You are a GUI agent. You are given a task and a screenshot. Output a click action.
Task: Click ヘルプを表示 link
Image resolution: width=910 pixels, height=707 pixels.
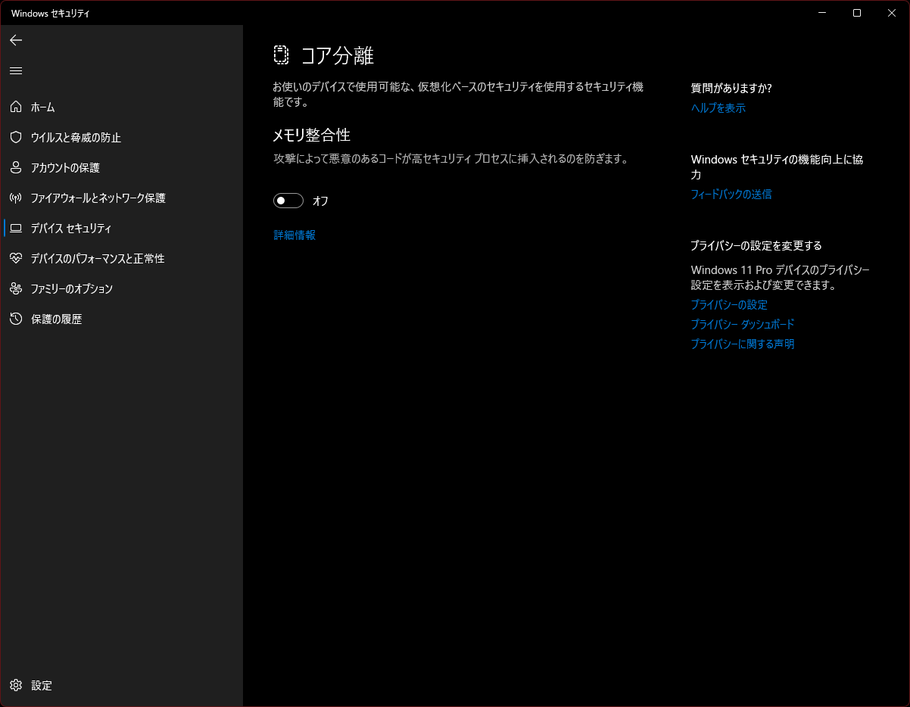[x=718, y=108]
